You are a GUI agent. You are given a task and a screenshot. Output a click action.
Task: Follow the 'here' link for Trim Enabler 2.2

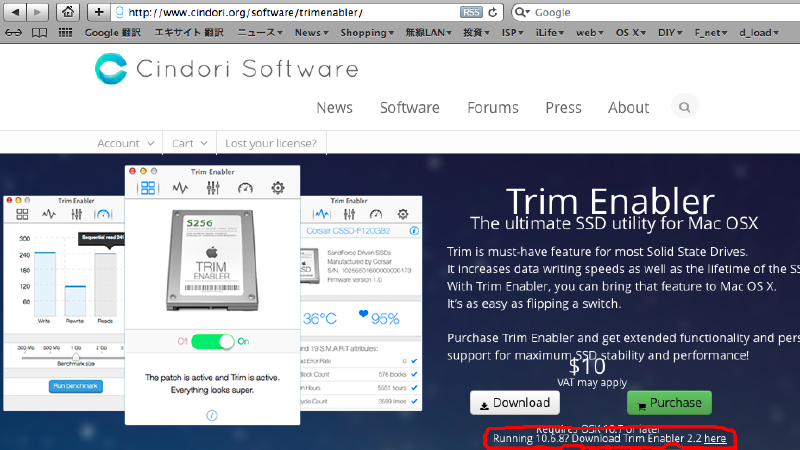click(715, 438)
